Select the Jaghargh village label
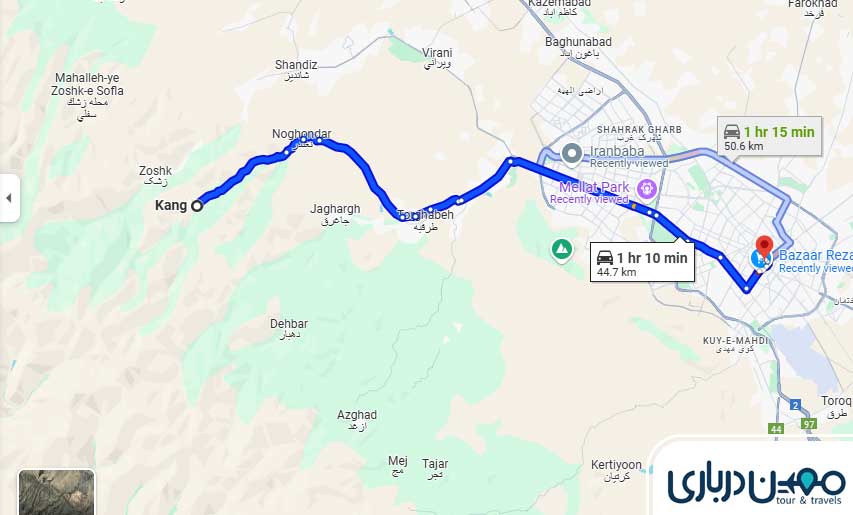Viewport: 853px width, 515px height. coord(335,209)
